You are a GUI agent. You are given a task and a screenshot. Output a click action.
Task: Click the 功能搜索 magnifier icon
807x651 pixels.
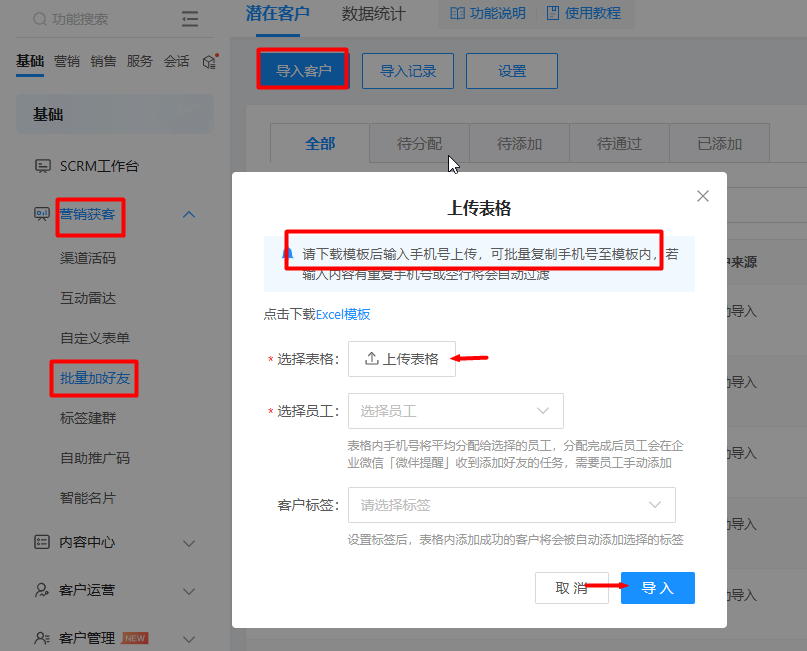pos(39,19)
